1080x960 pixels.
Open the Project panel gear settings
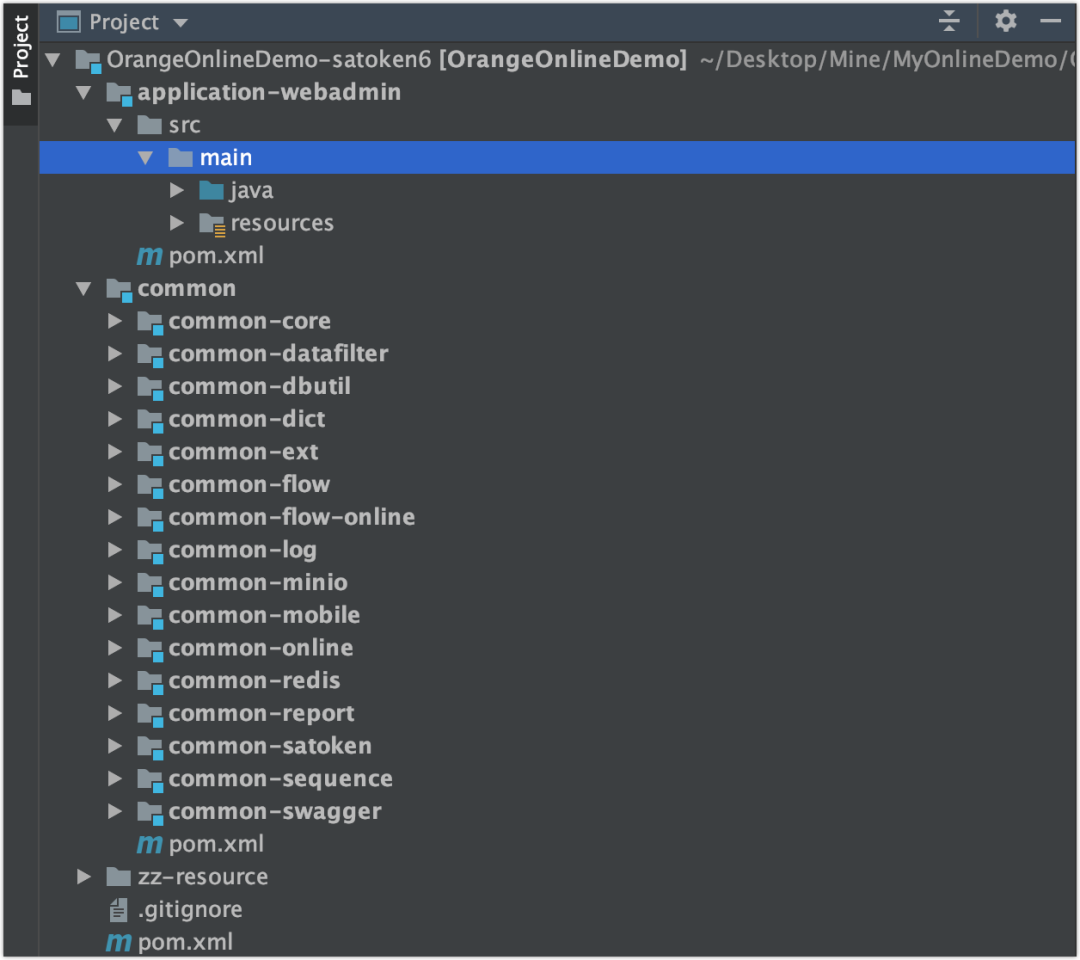tap(1006, 21)
